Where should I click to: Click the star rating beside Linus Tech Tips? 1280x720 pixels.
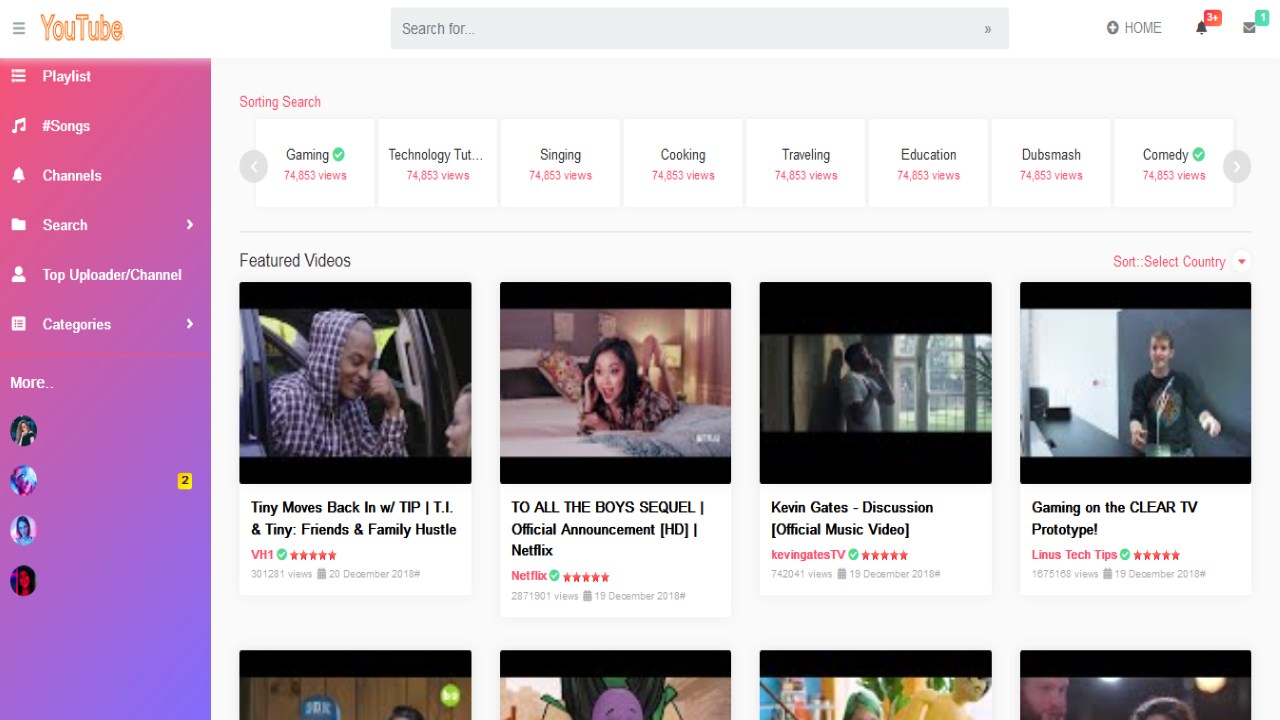click(x=1157, y=555)
